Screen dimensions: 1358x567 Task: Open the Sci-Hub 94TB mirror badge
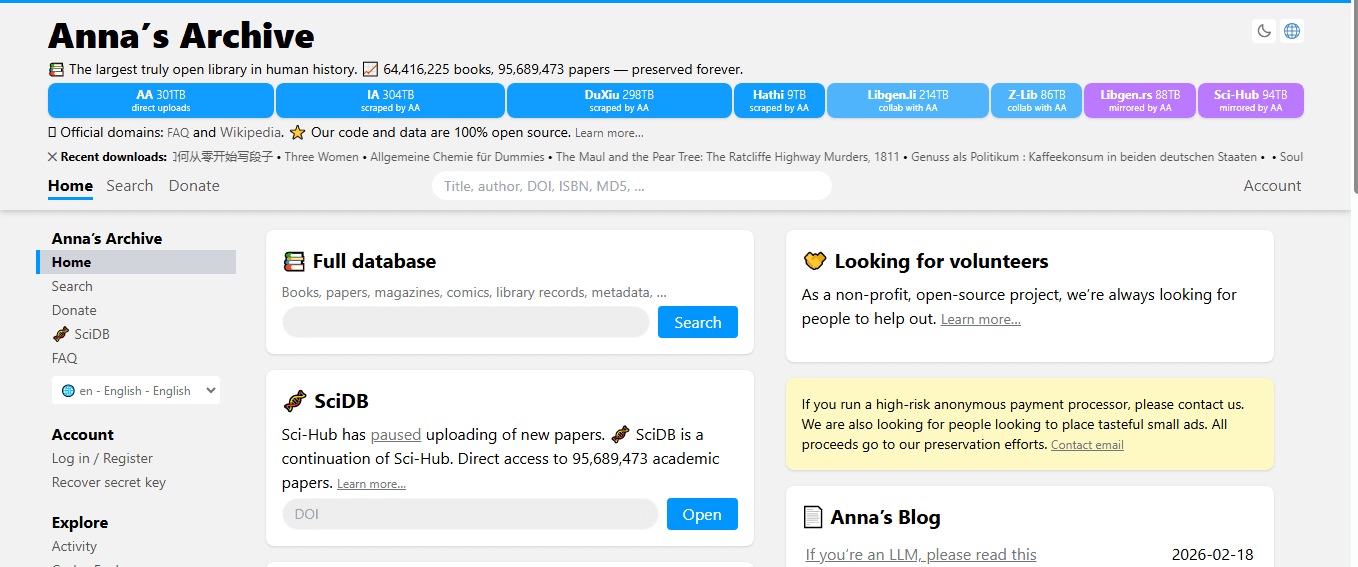pos(1251,101)
